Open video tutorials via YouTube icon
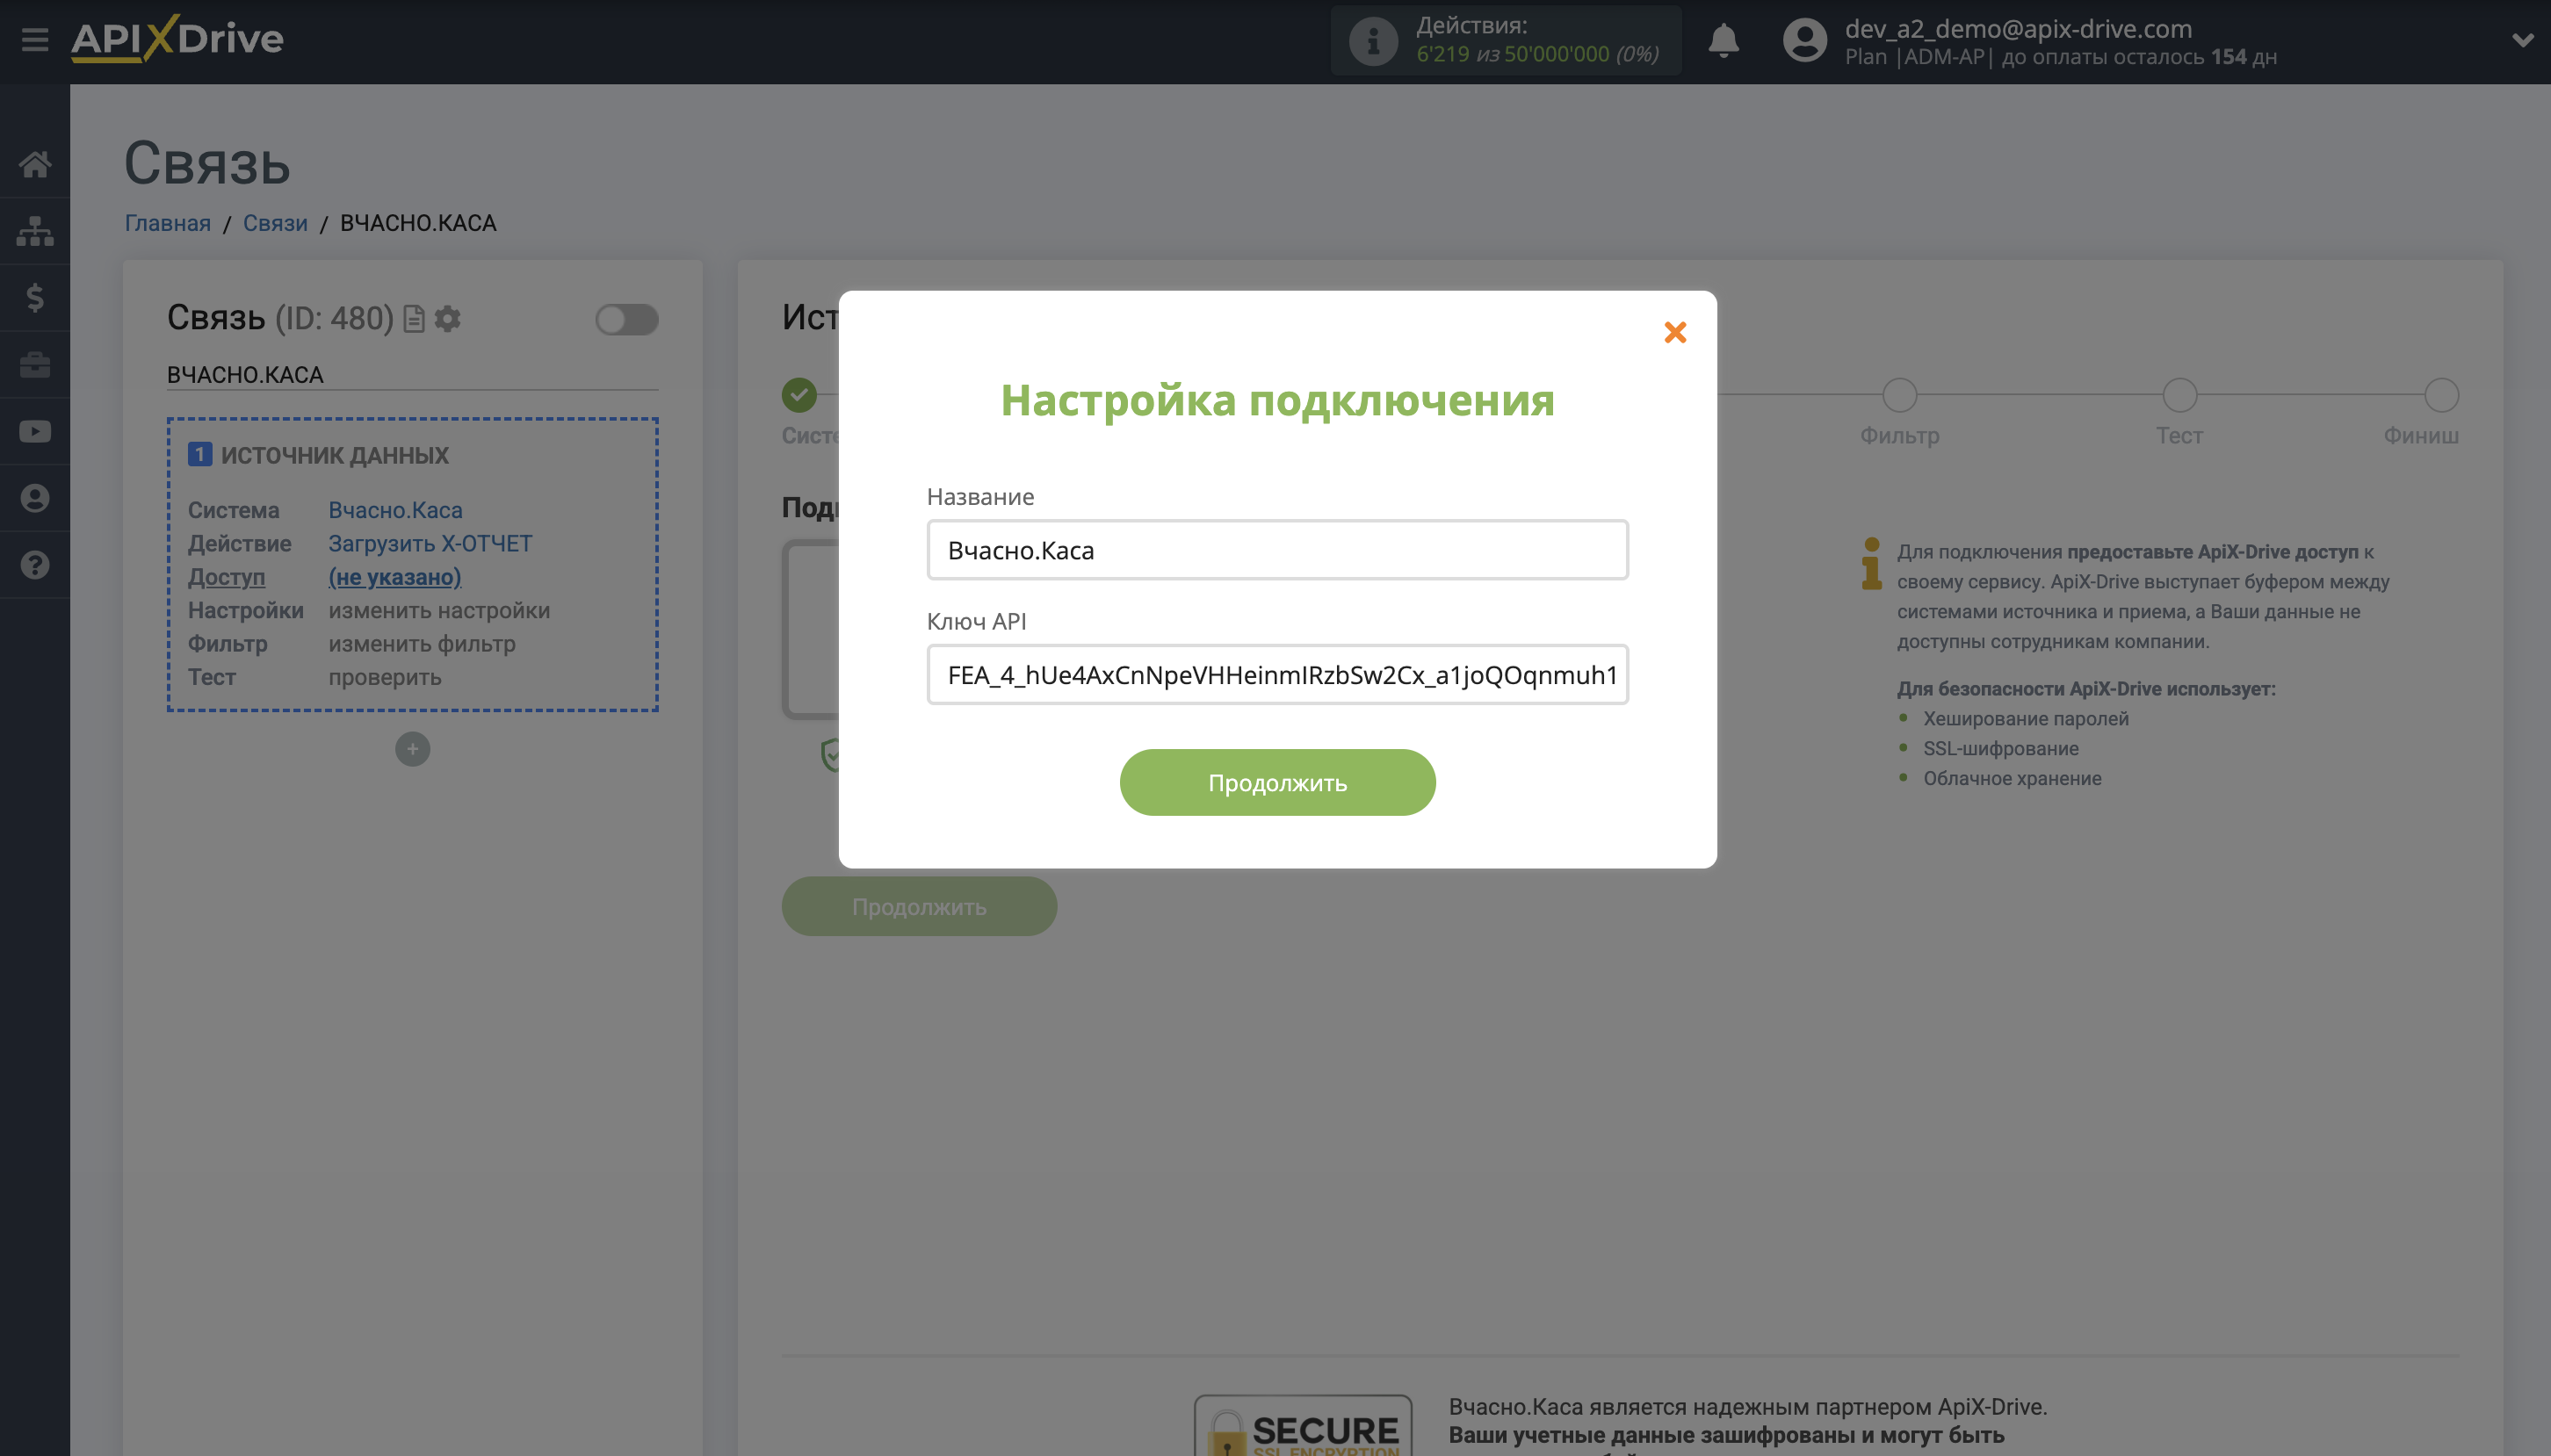Screen dimensions: 2551x1456 point(36,431)
